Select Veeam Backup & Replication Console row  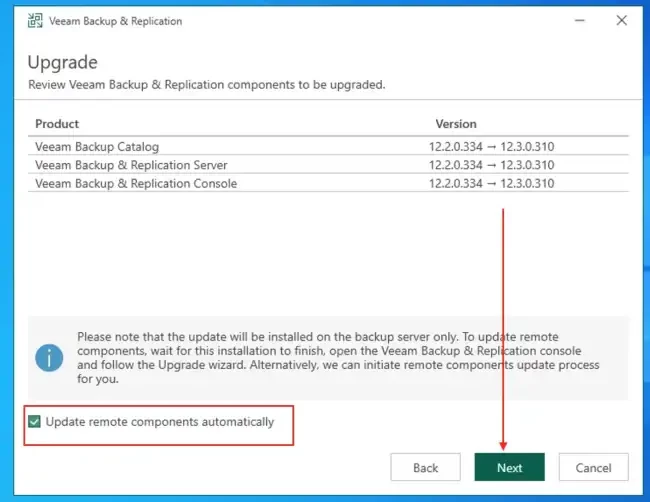(x=328, y=183)
